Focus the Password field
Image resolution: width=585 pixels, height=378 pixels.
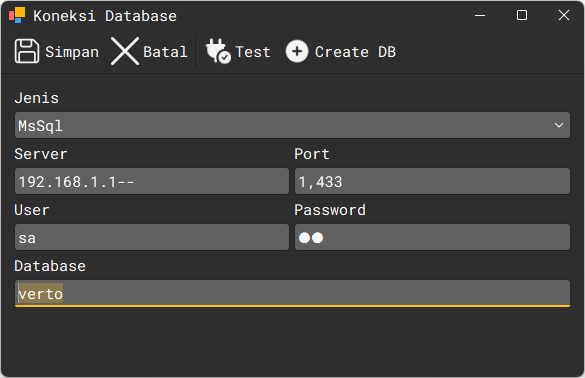432,237
